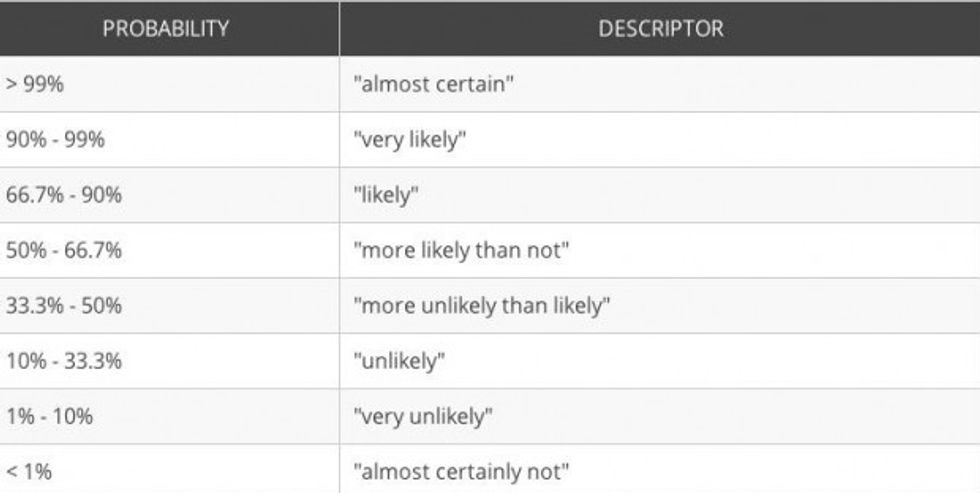Select the "10% - 33.3%" probability cell

(63, 360)
